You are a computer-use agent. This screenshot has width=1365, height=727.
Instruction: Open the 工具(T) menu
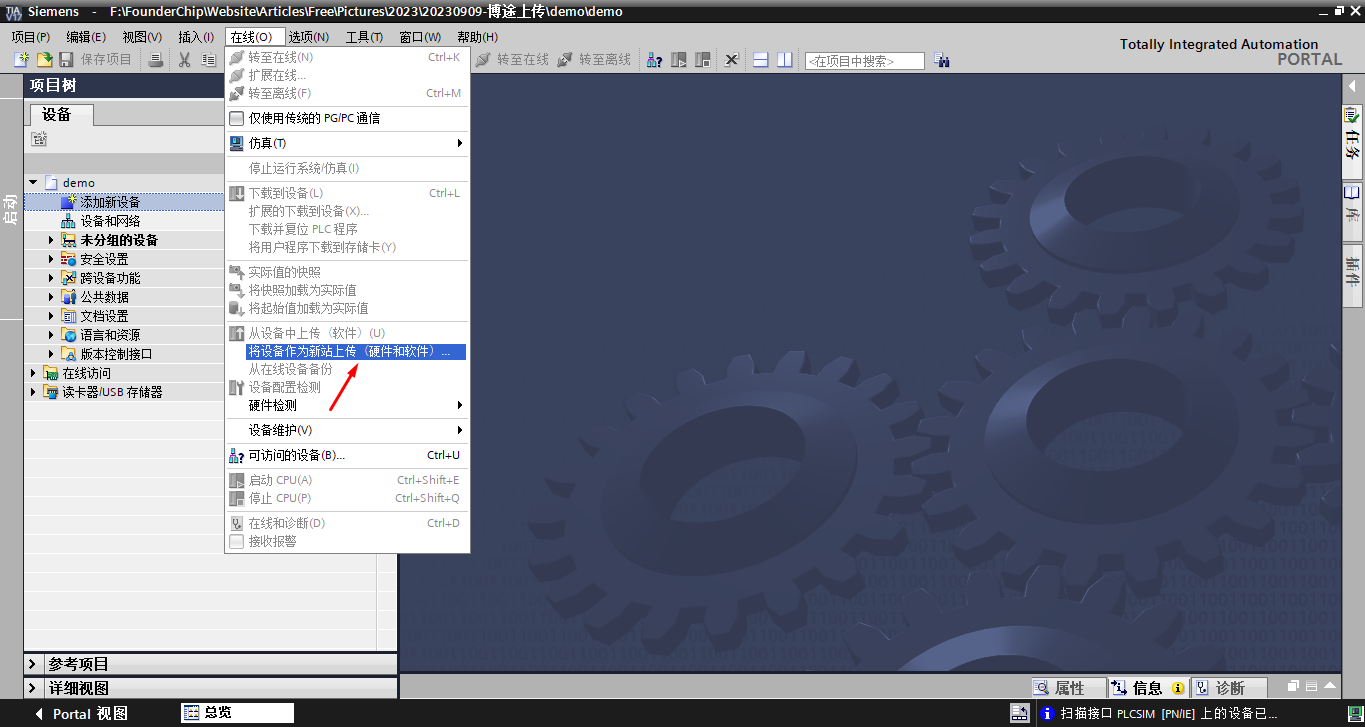pyautogui.click(x=364, y=37)
